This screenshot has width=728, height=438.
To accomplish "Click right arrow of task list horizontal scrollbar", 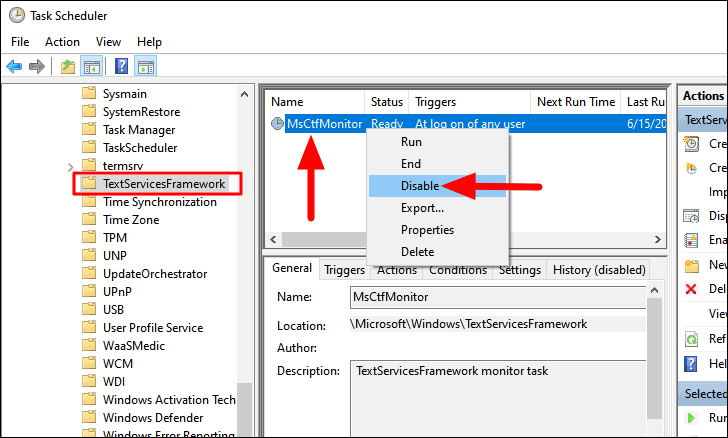I will pyautogui.click(x=657, y=240).
